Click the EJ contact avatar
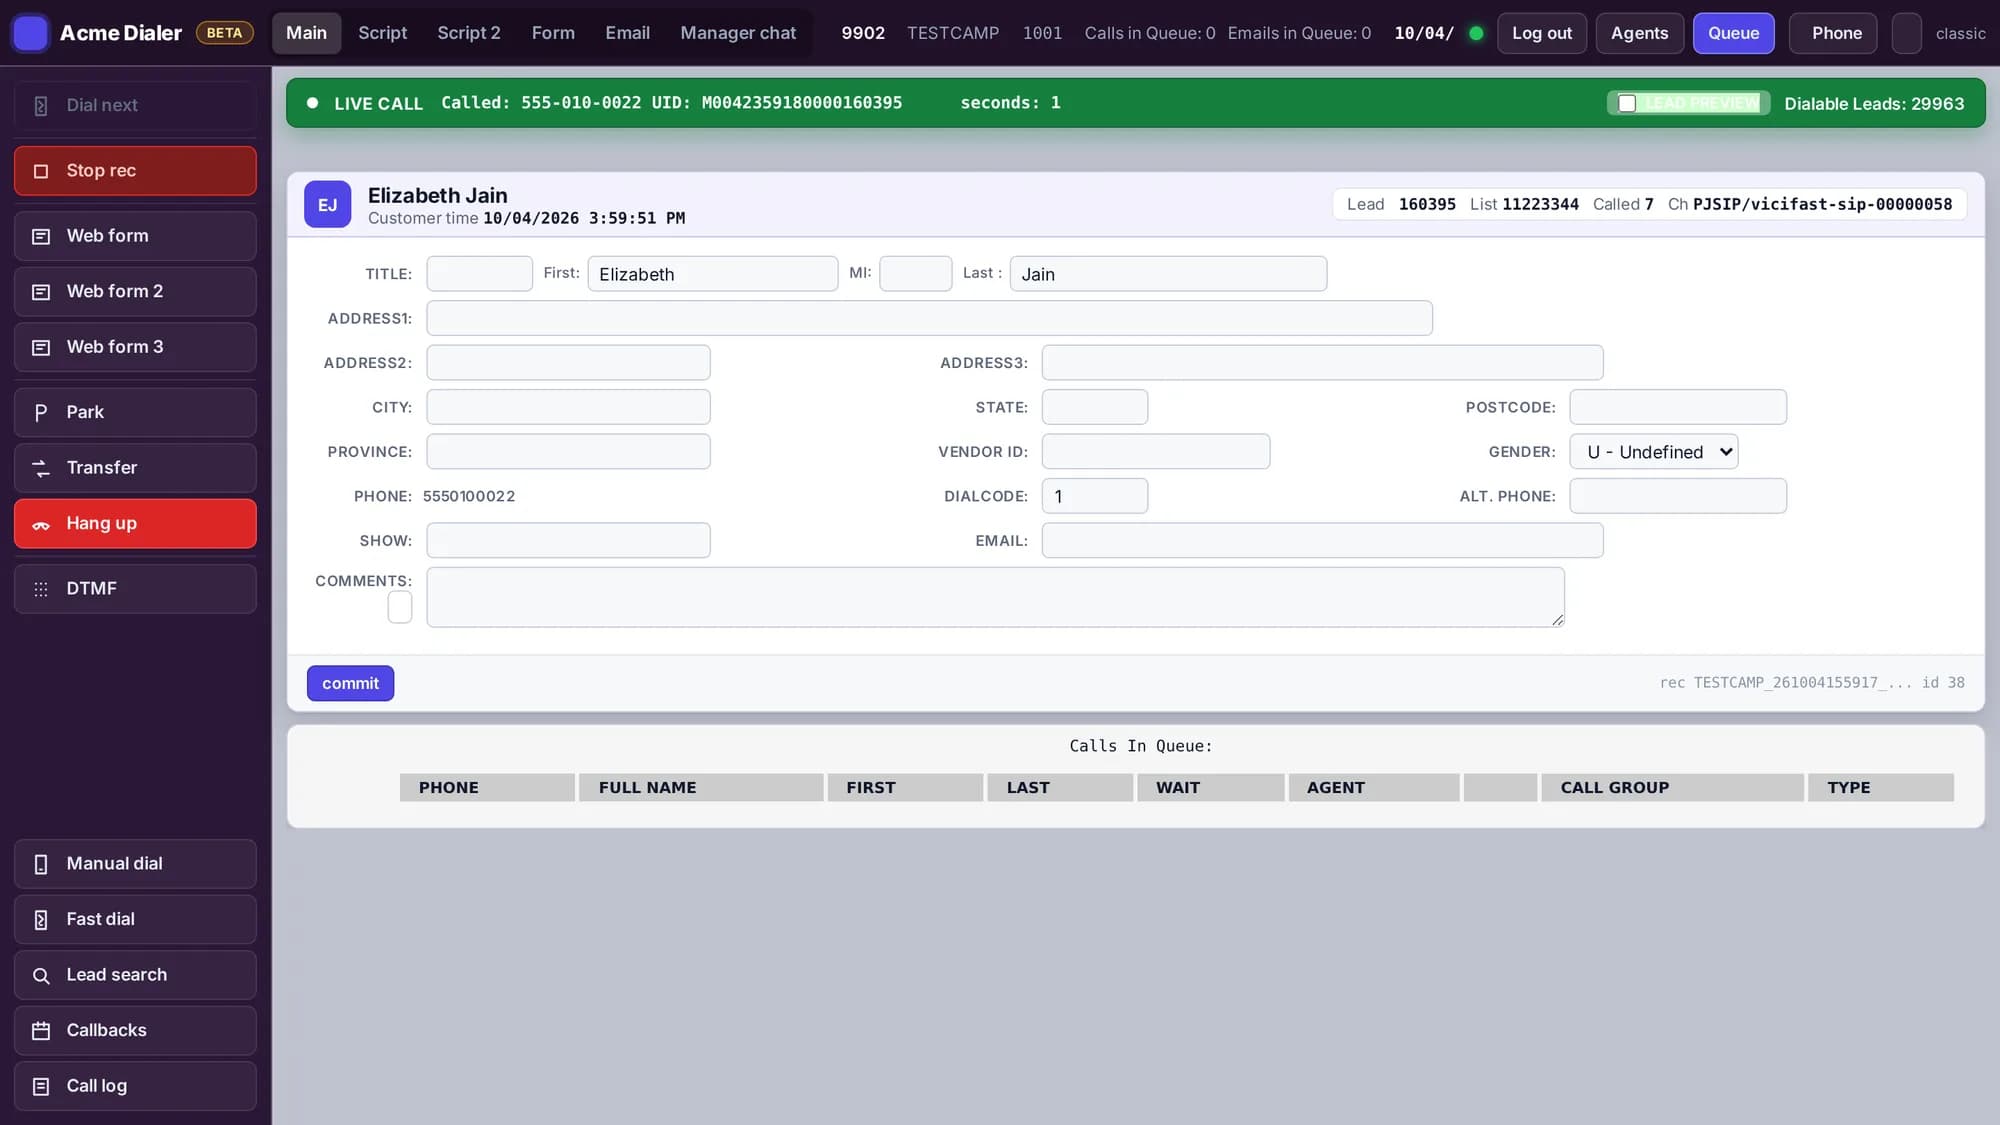This screenshot has height=1125, width=2000. [327, 205]
